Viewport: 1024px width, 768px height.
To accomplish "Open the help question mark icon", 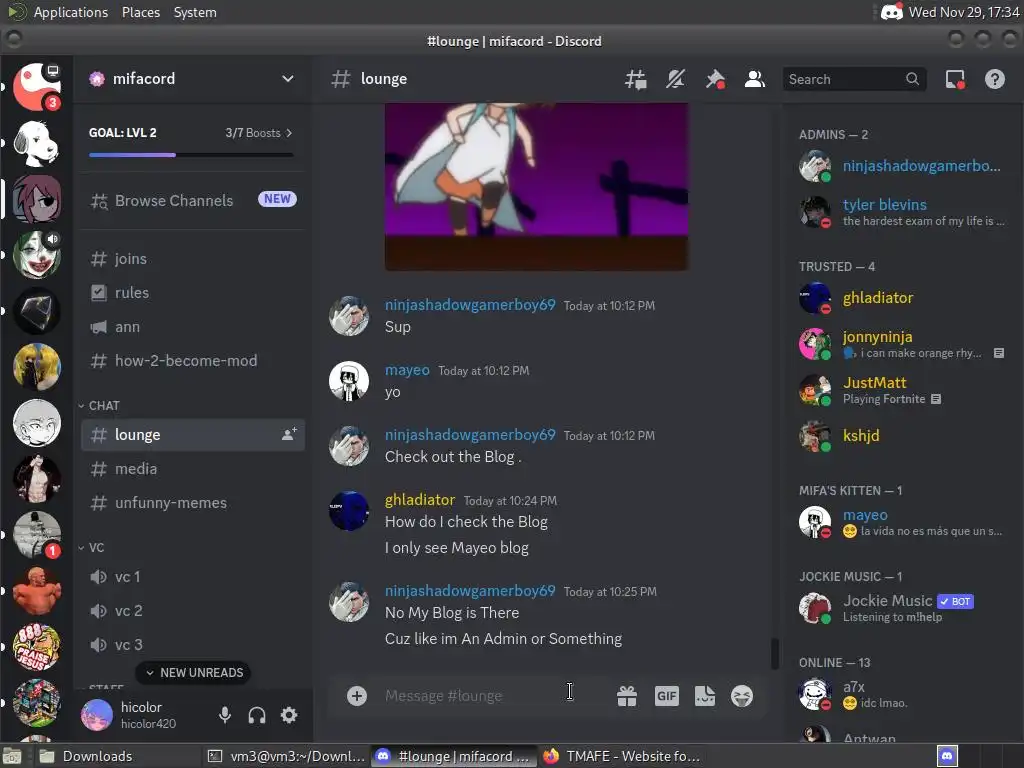I will 995,79.
